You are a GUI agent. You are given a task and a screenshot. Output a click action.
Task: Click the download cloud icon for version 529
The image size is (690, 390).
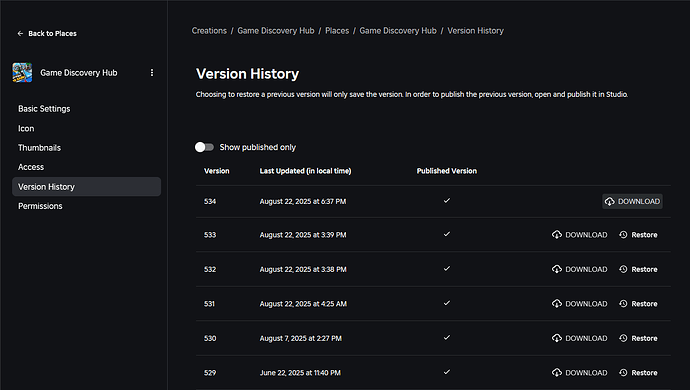click(x=557, y=372)
